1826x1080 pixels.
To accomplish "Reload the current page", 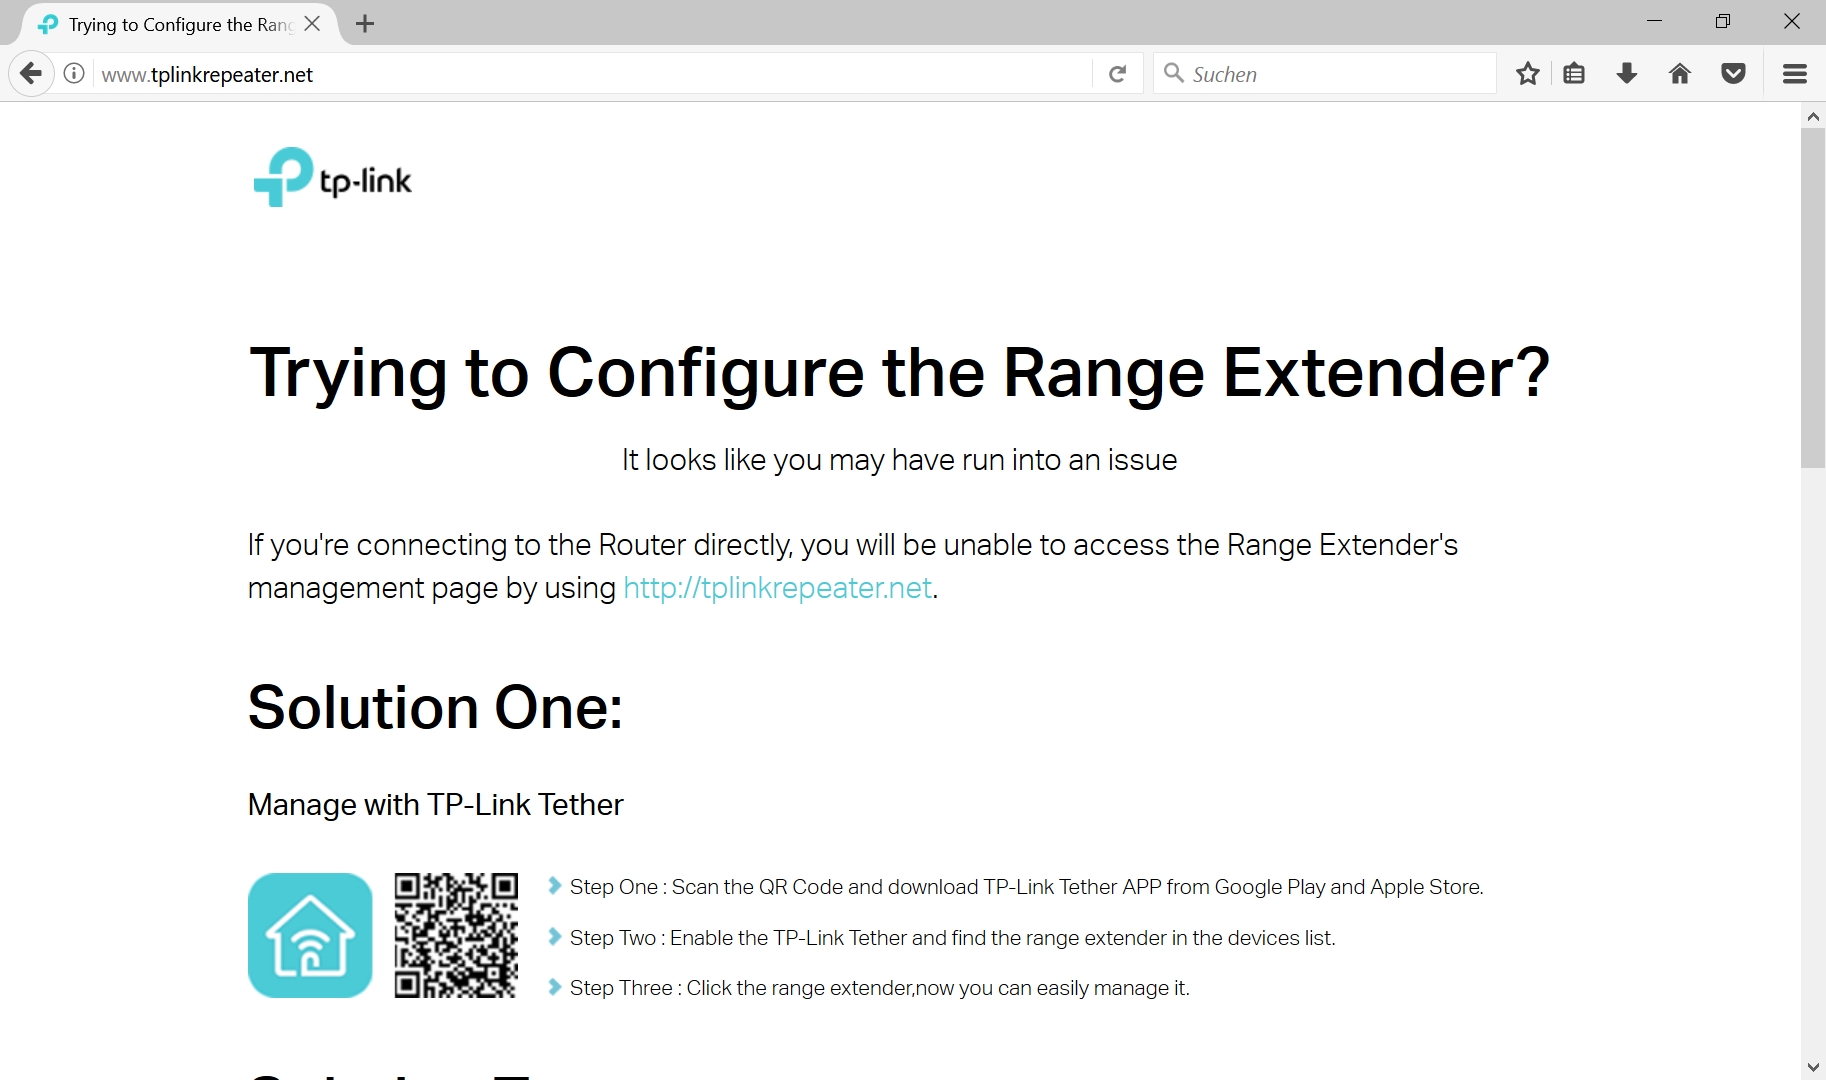I will (x=1118, y=74).
